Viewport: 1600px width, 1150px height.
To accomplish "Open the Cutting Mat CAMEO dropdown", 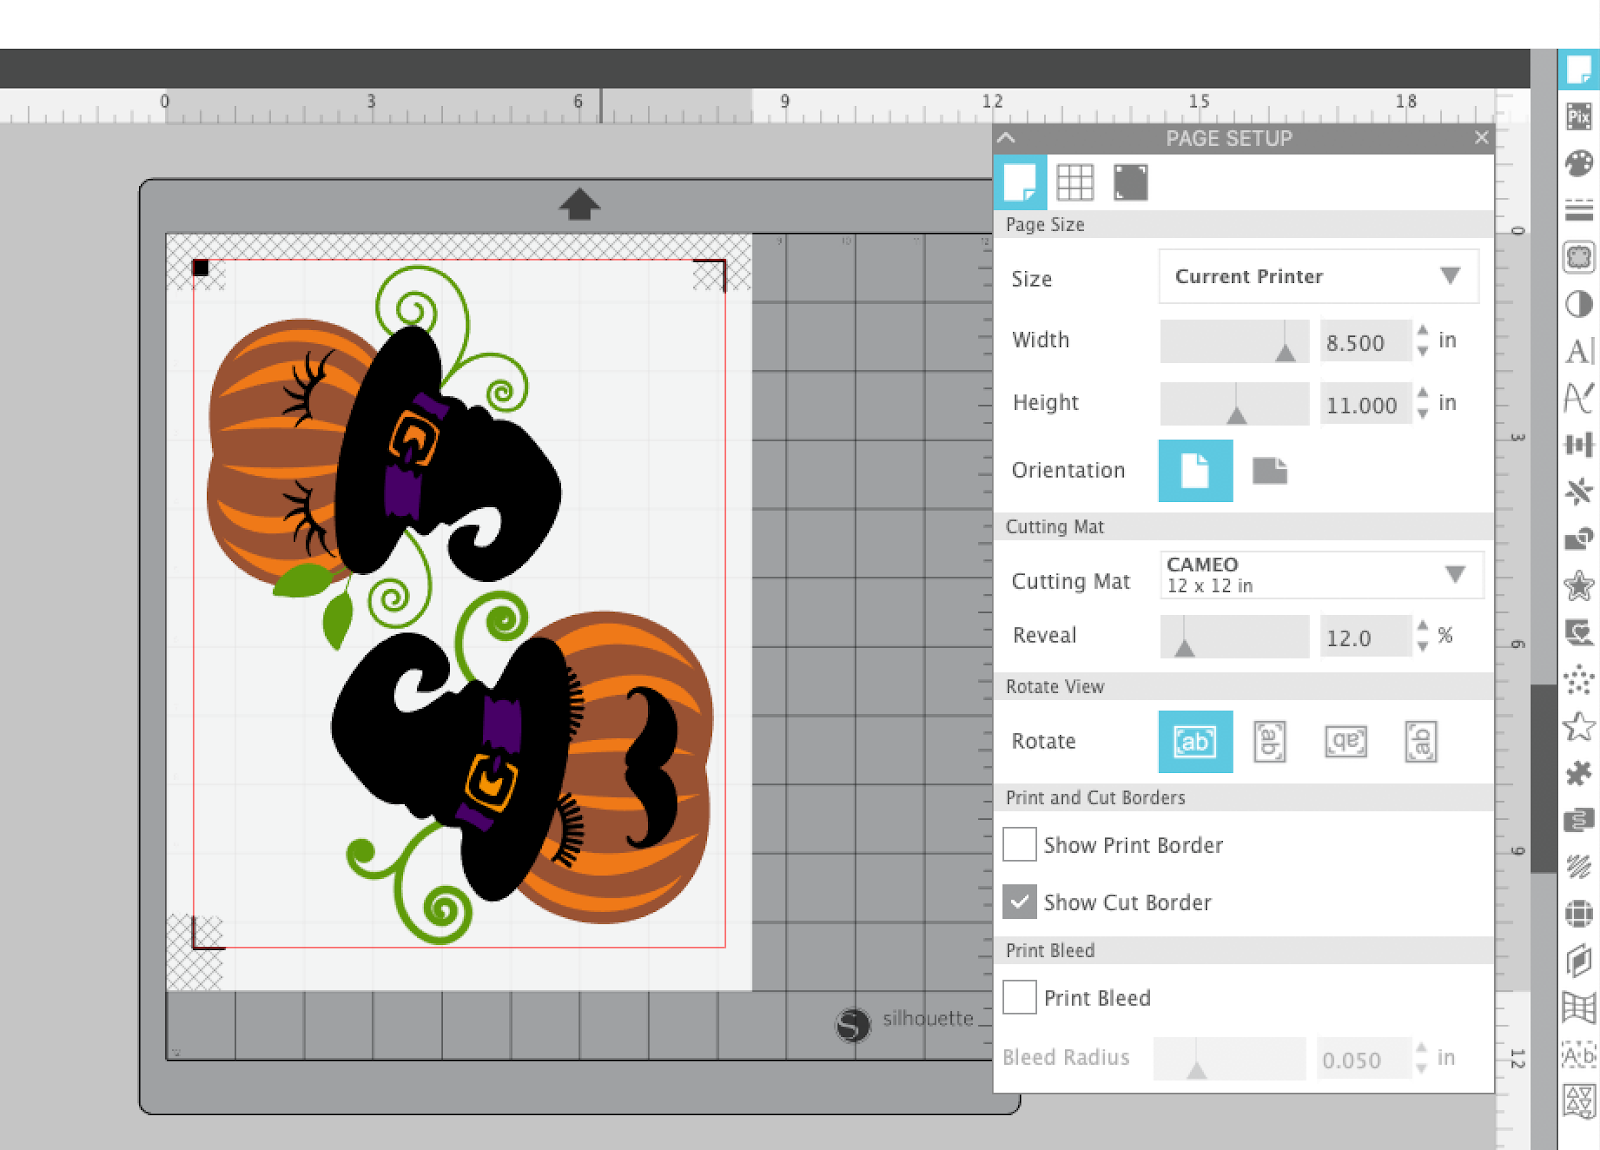I will (1321, 575).
